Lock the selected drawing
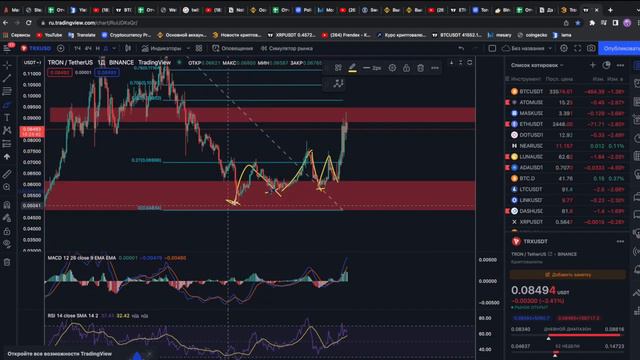 [x=407, y=68]
